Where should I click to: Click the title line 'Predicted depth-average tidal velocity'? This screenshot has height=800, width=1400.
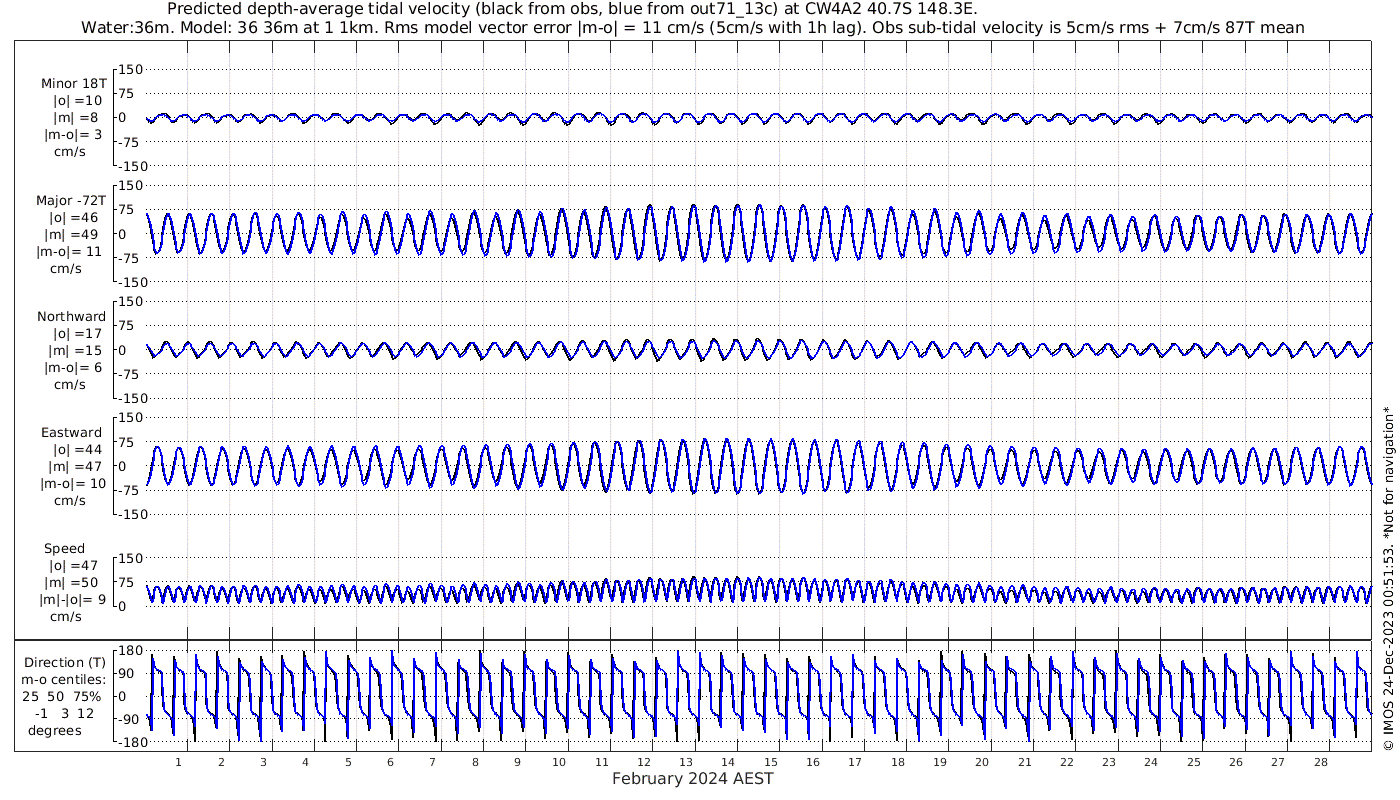(x=574, y=9)
